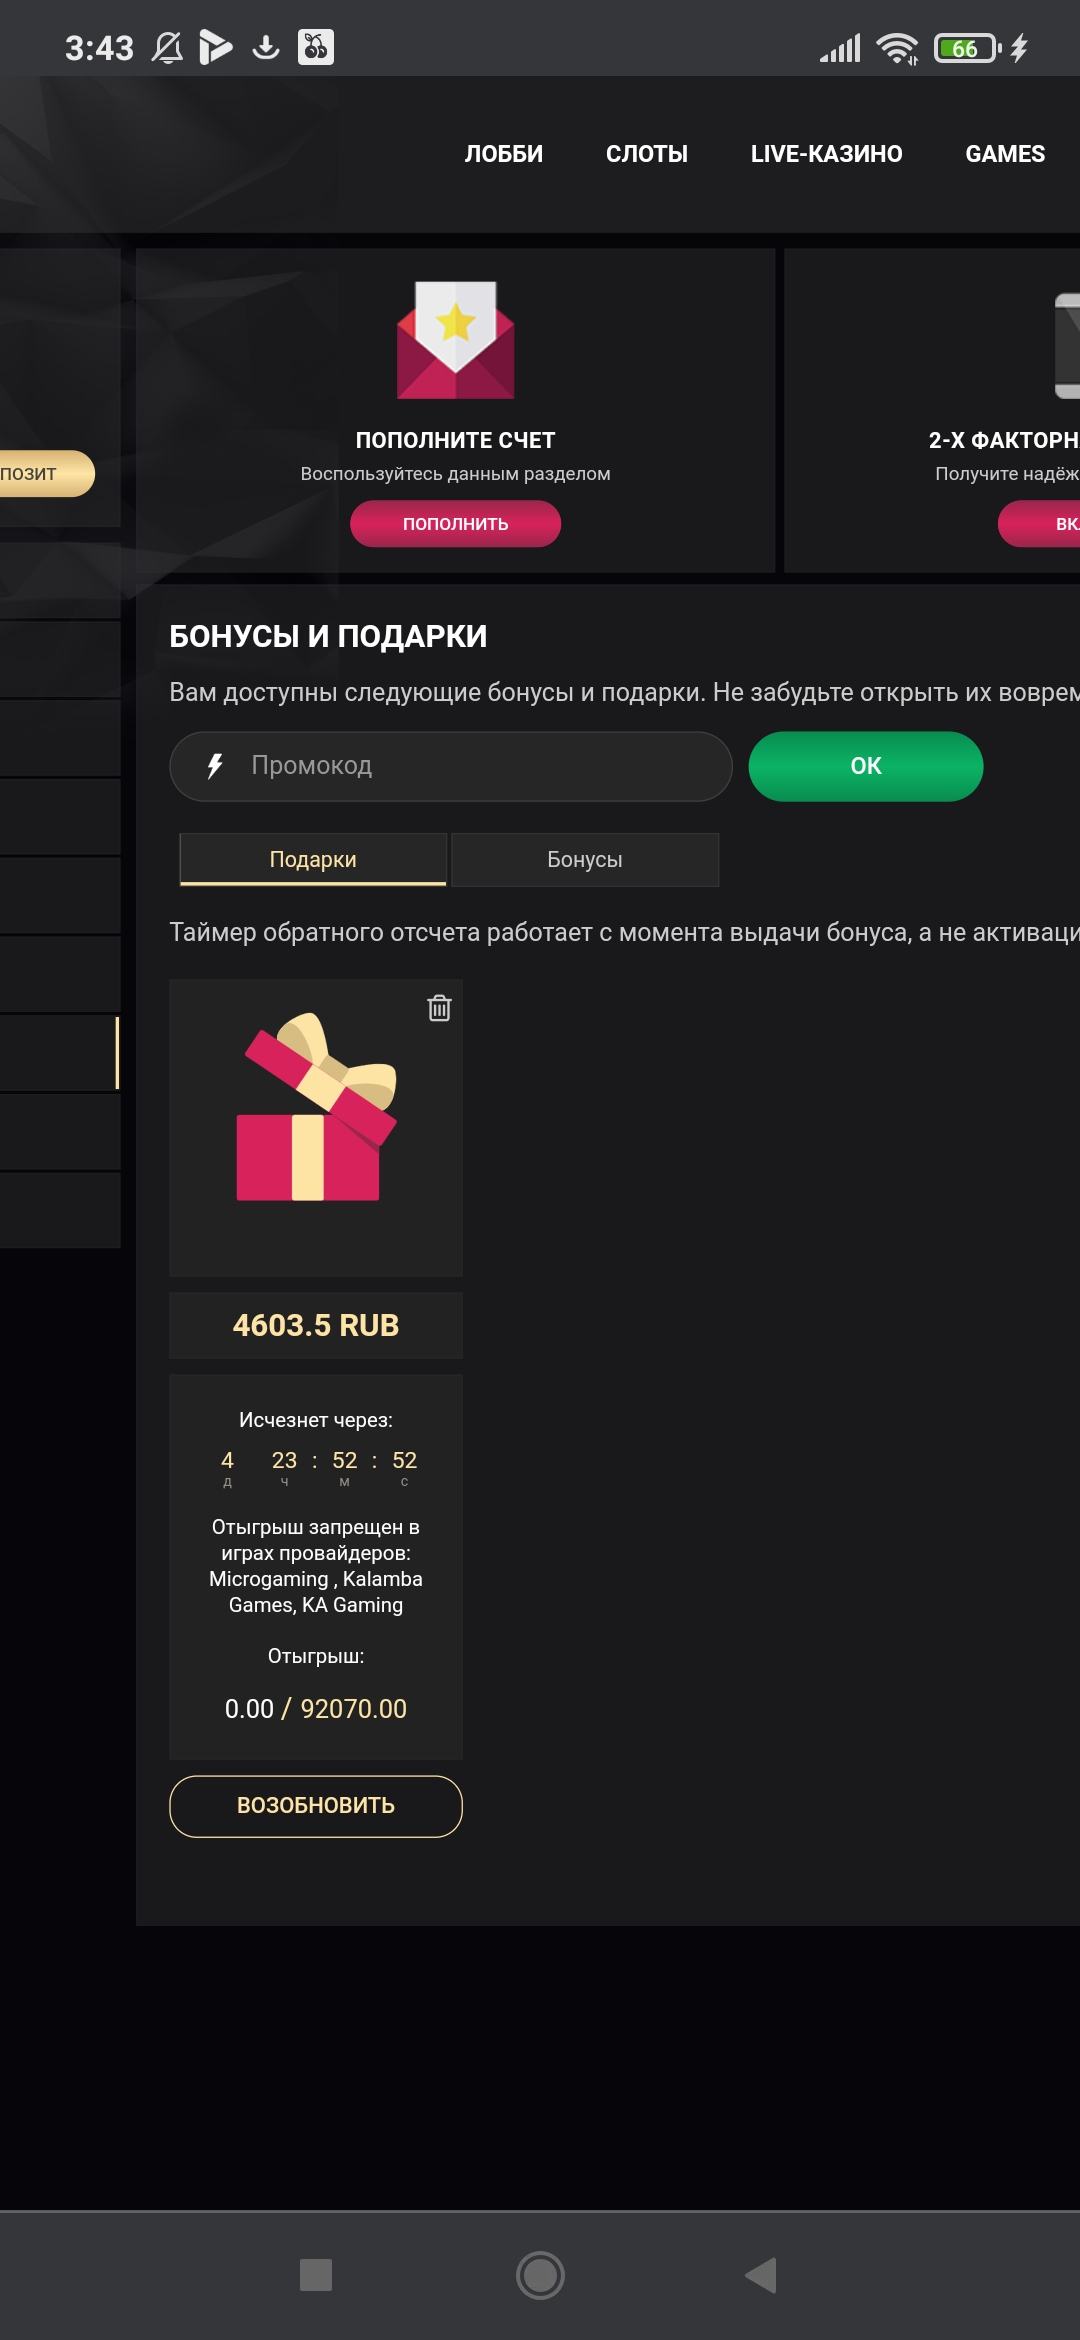Focus the Промокод input field

[x=451, y=766]
